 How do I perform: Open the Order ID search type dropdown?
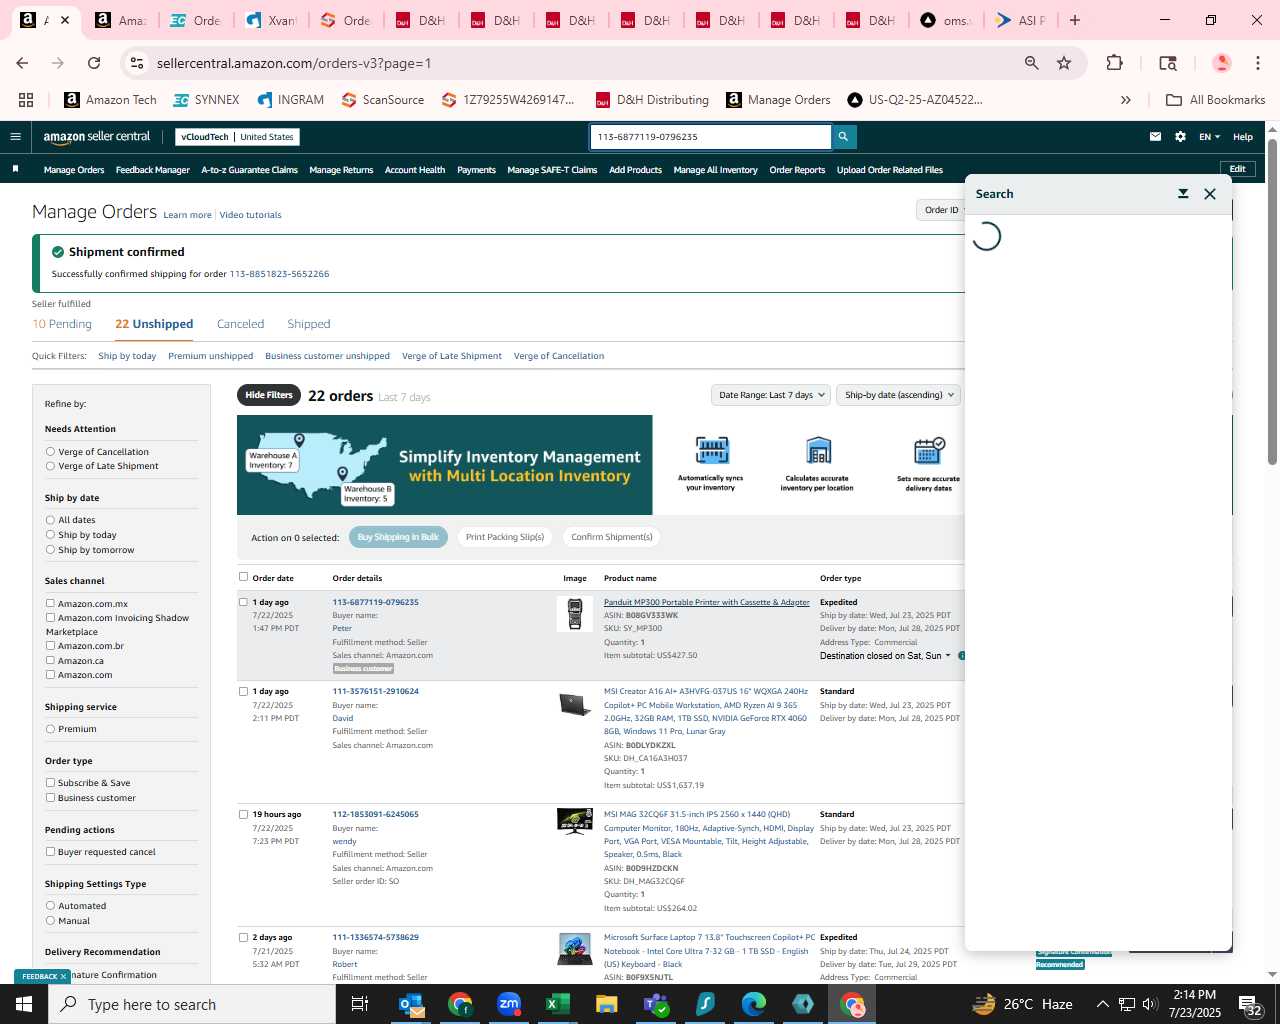point(942,210)
